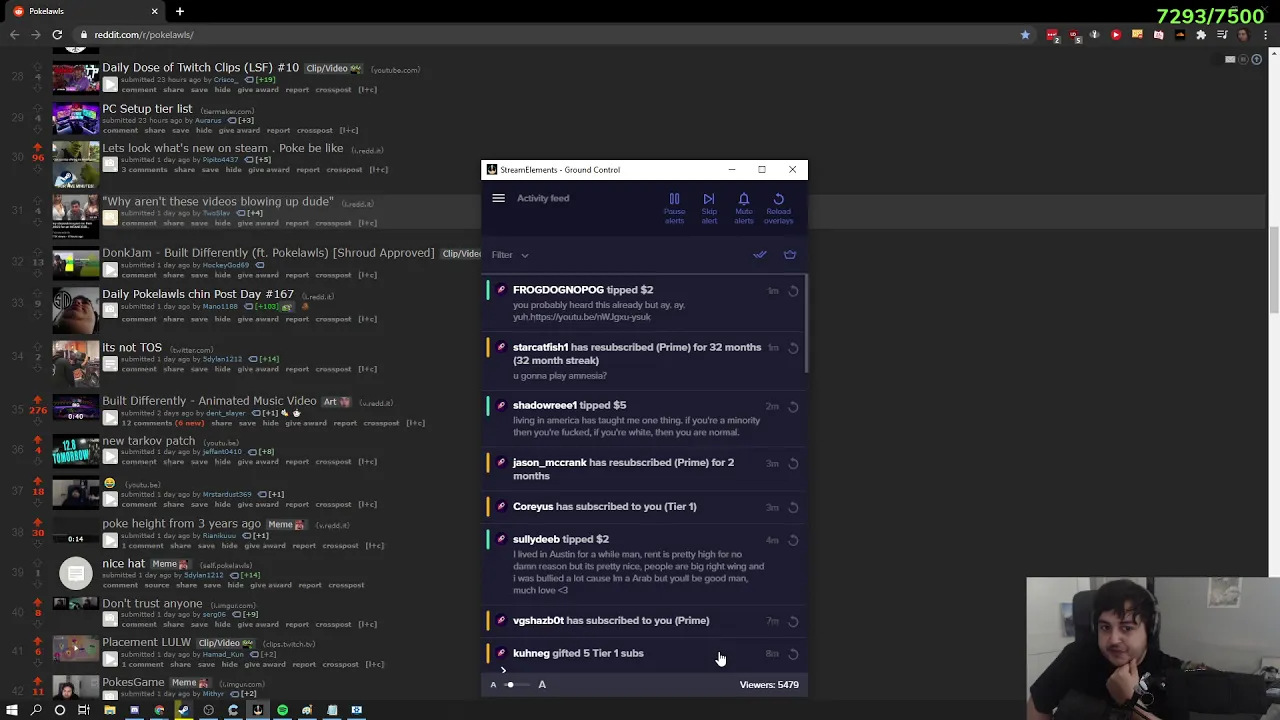Replay starcatfish1 resubscription alert

click(793, 348)
